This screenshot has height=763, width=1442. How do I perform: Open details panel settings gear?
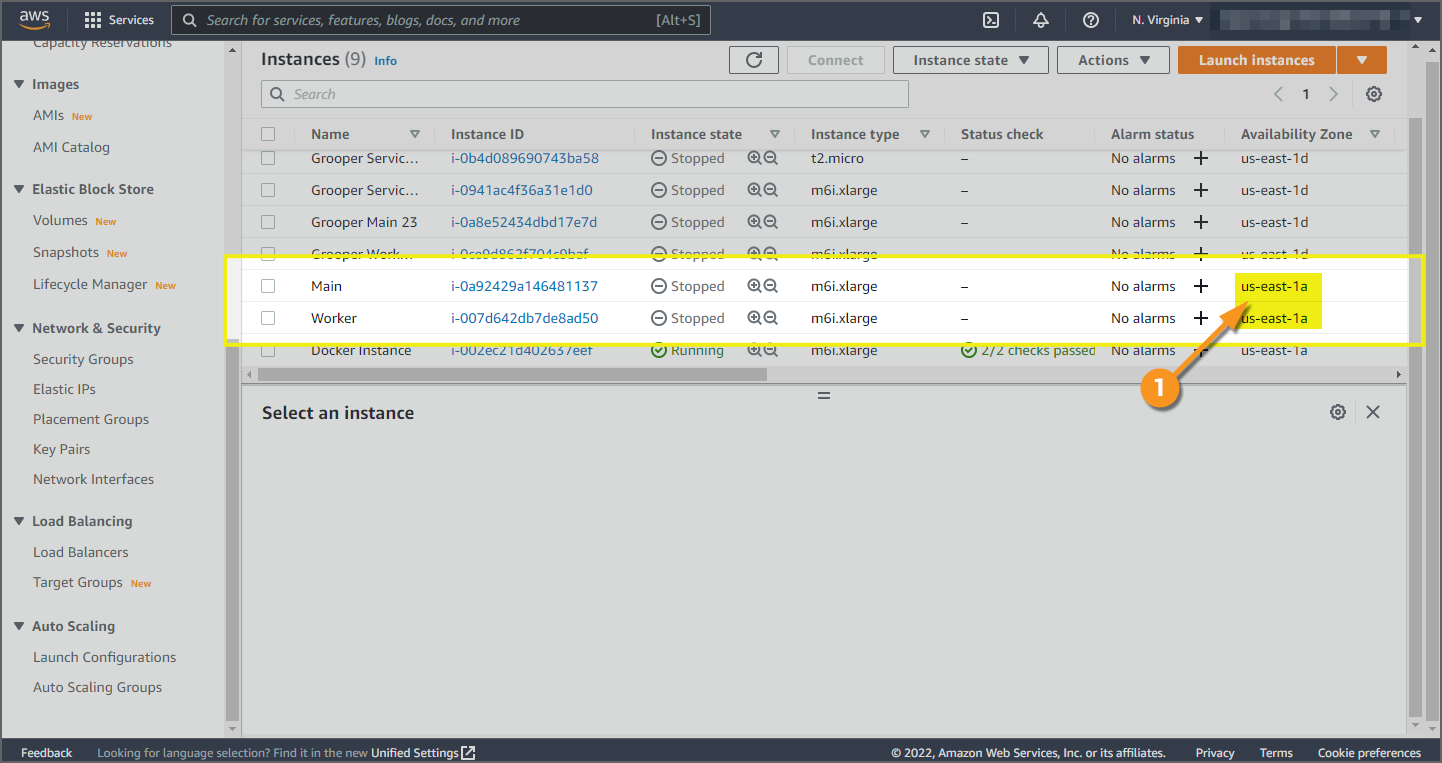pyautogui.click(x=1338, y=412)
